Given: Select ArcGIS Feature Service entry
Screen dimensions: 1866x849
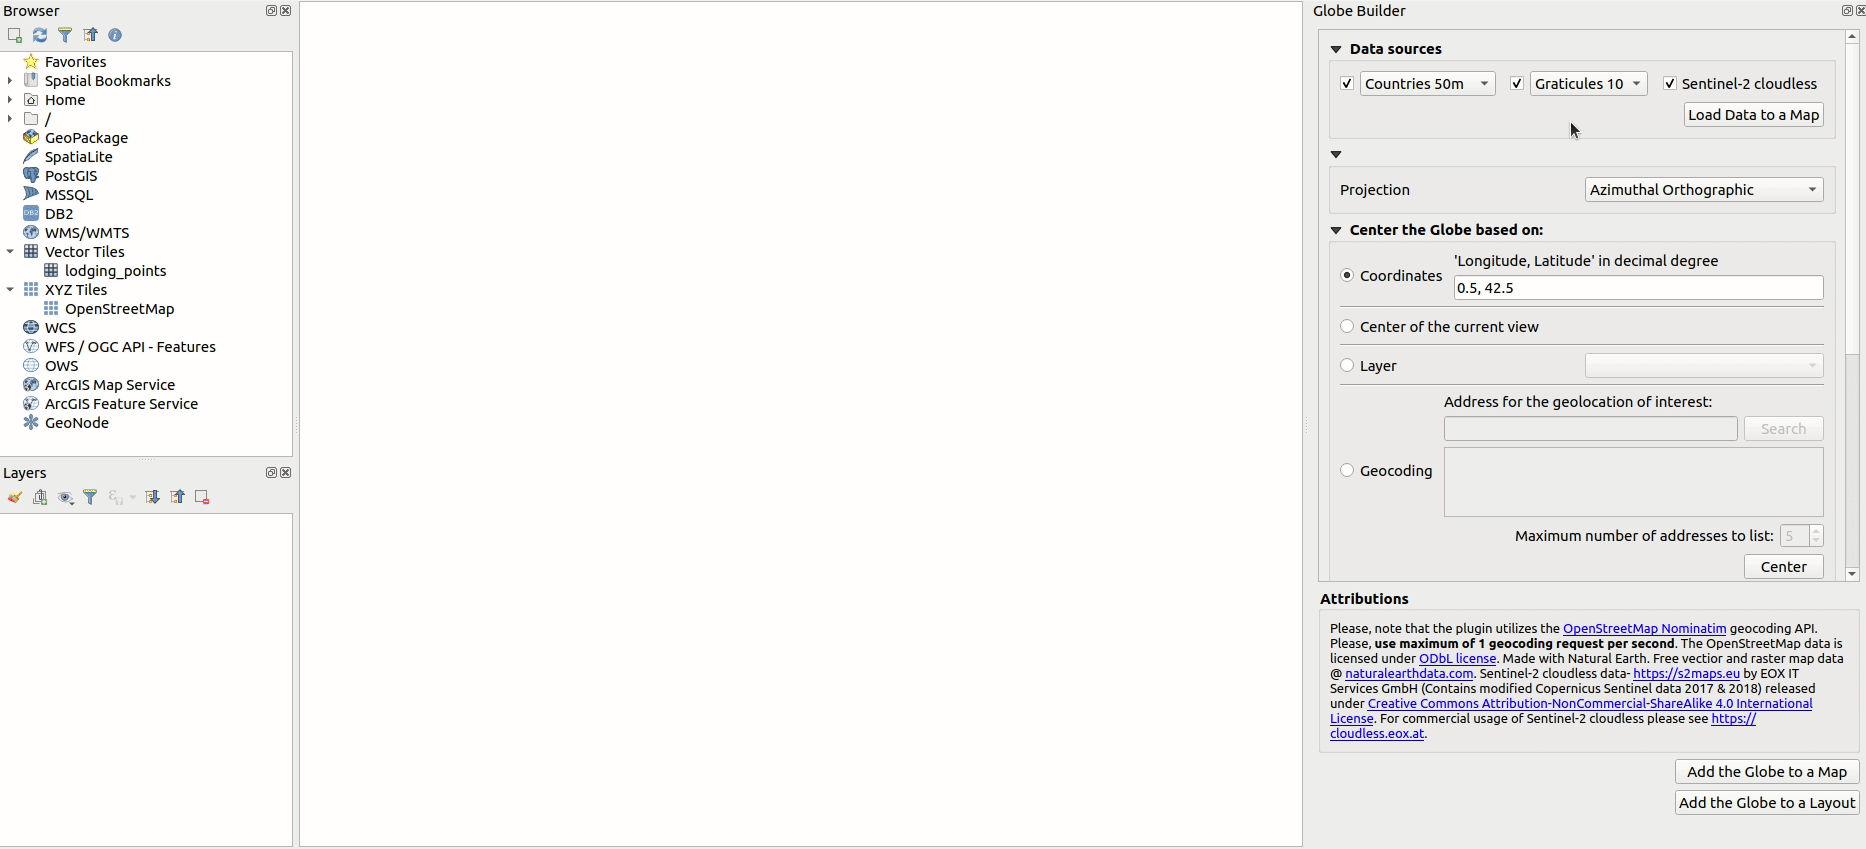Looking at the screenshot, I should tap(121, 404).
